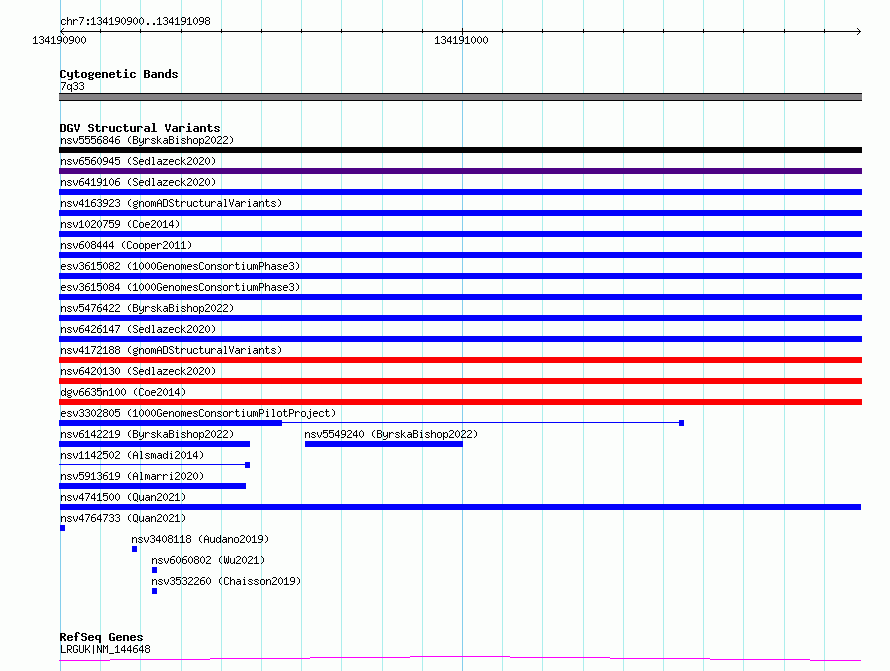Select nsv3408118 (Audano2019) label
This screenshot has width=890, height=671.
pos(200,539)
